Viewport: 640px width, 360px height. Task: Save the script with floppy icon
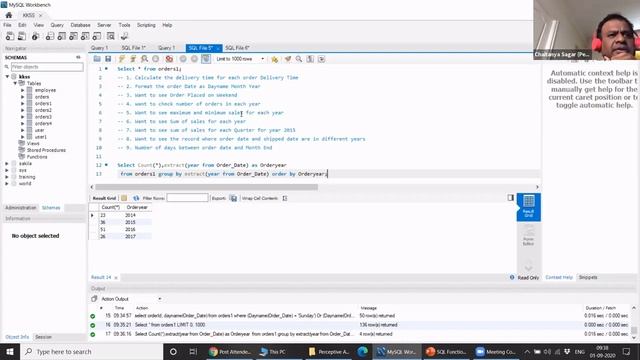click(x=108, y=59)
